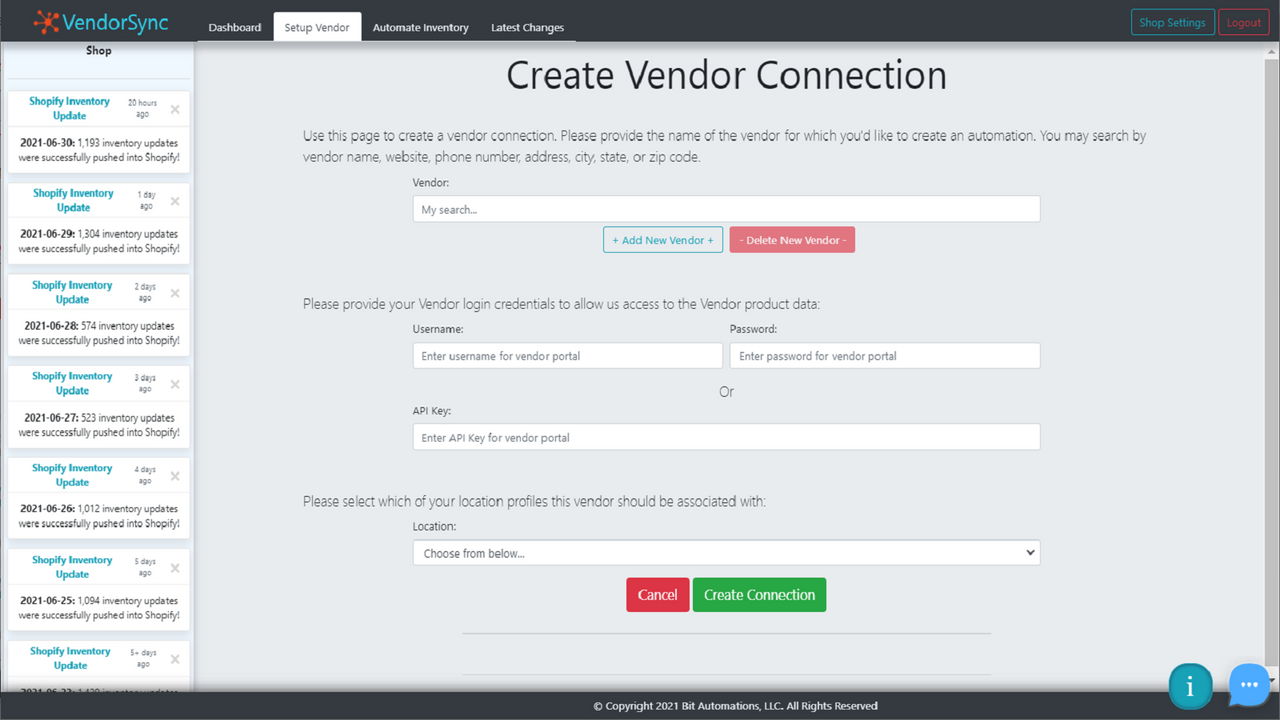Viewport: 1280px width, 720px height.
Task: Open Shop Settings
Action: click(1172, 21)
